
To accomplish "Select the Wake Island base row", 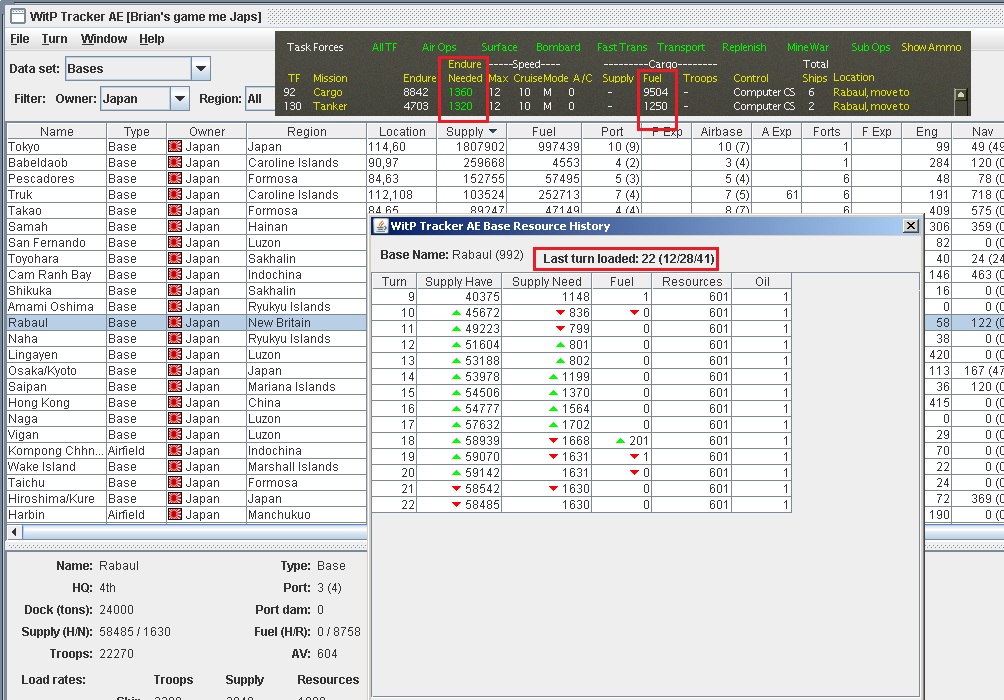I will tap(186, 467).
